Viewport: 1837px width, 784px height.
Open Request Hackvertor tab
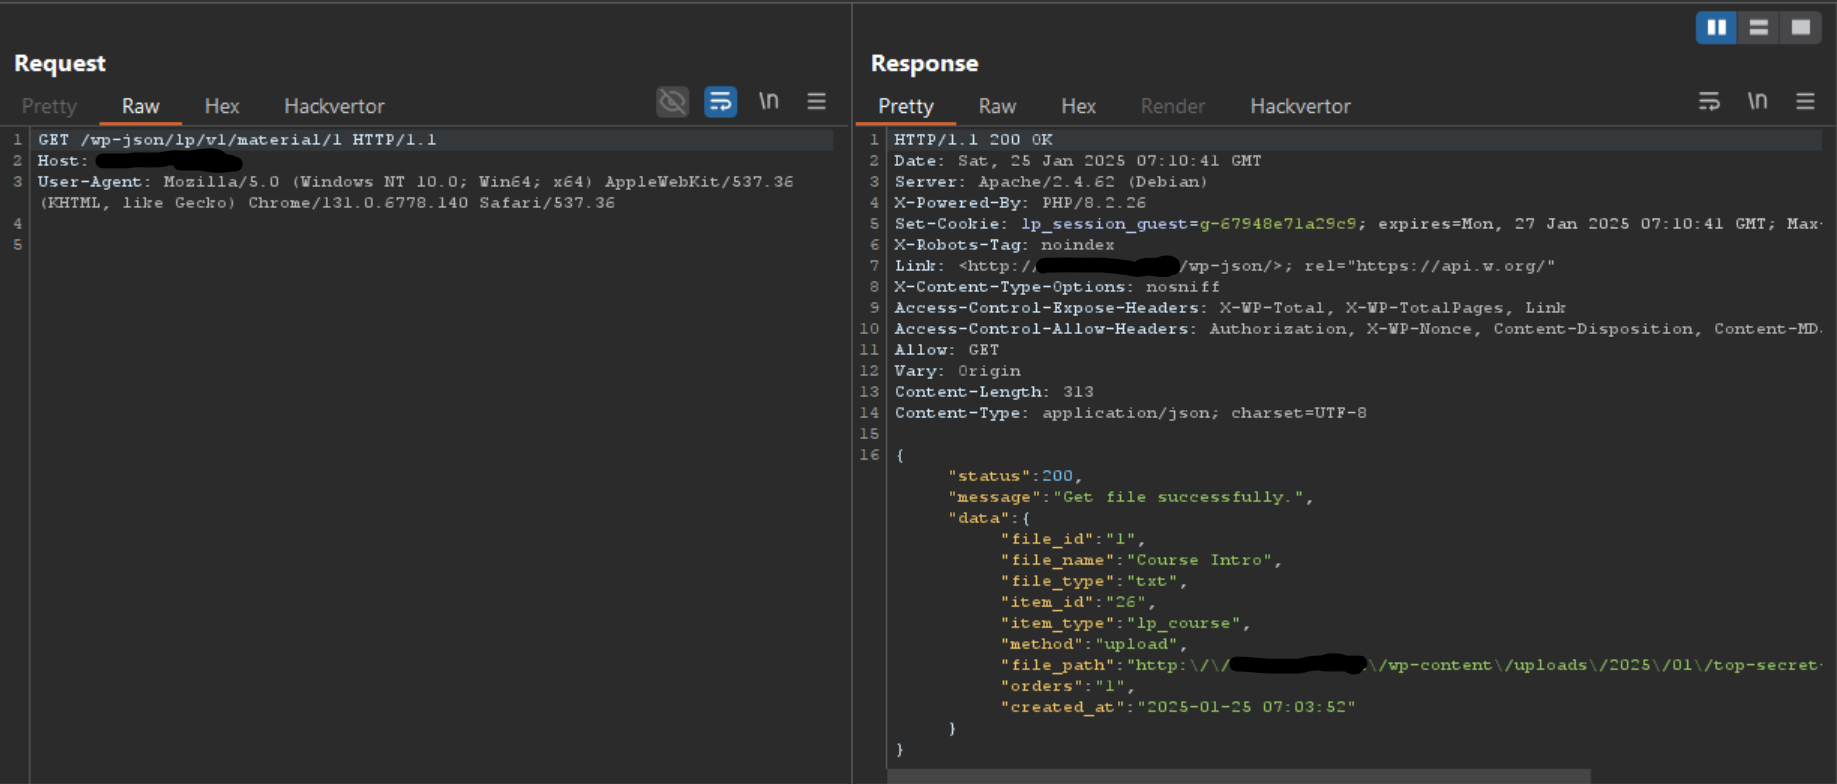click(x=334, y=106)
